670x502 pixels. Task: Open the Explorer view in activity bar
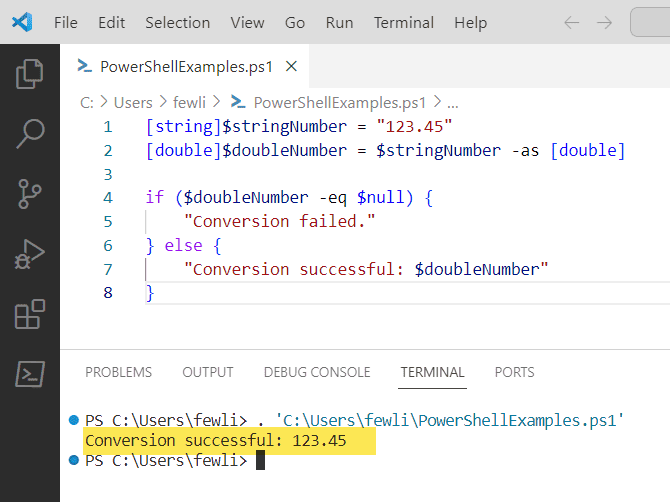(29, 73)
